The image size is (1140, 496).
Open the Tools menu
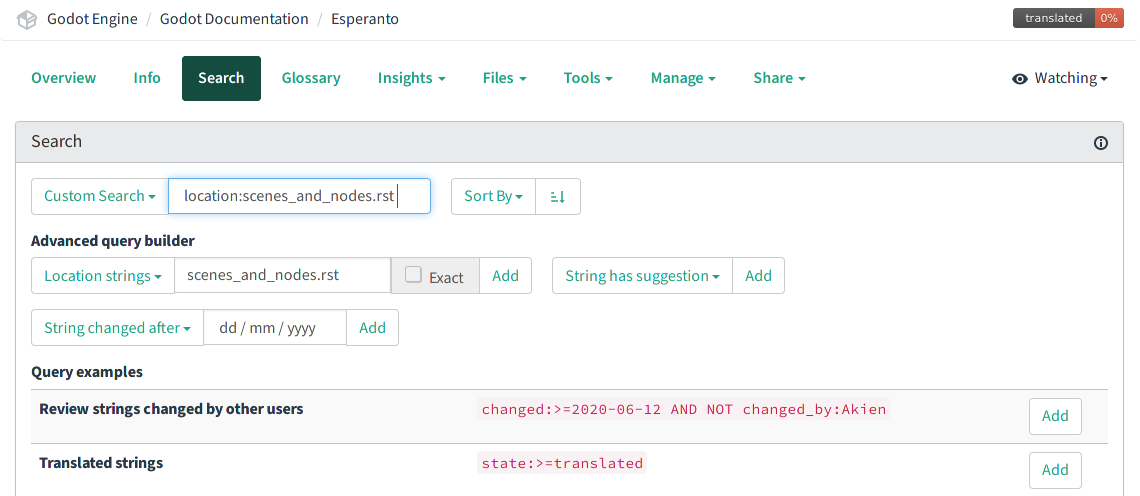588,78
